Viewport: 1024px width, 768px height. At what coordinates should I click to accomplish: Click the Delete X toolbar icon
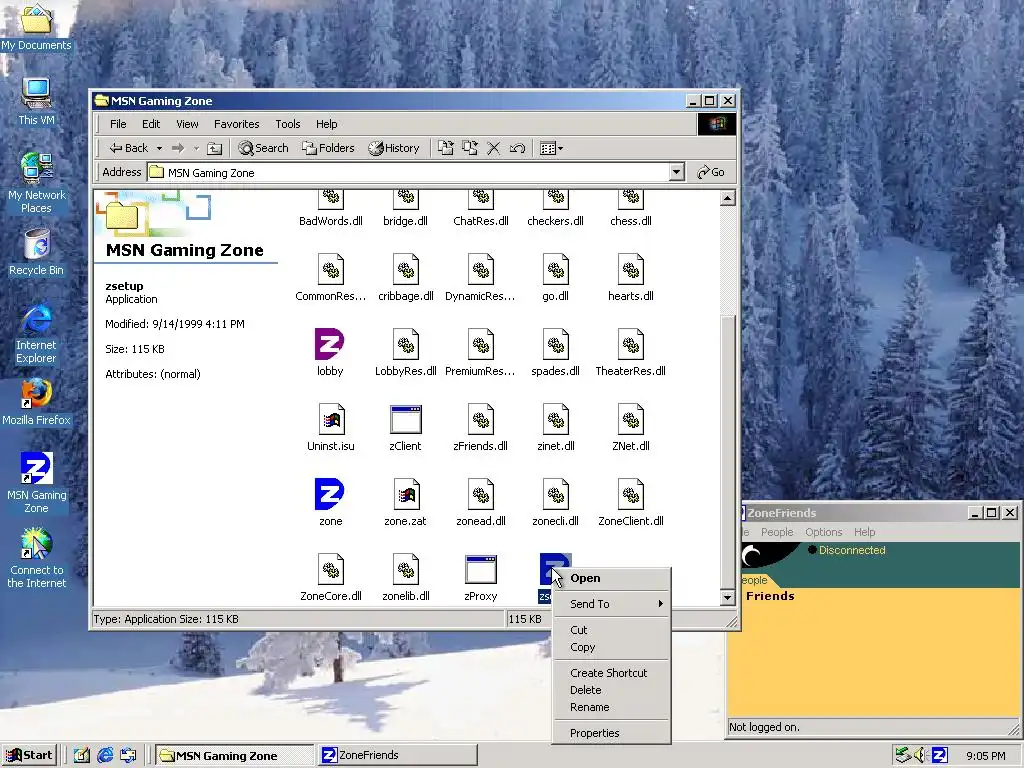(494, 148)
